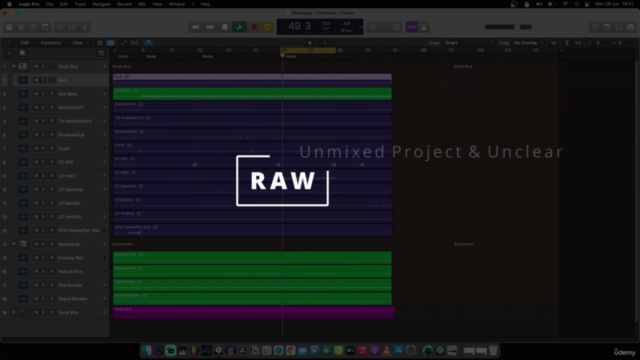Viewport: 640px width, 360px height.
Task: Toggle the purple count-in 1234 button
Action: point(411,27)
